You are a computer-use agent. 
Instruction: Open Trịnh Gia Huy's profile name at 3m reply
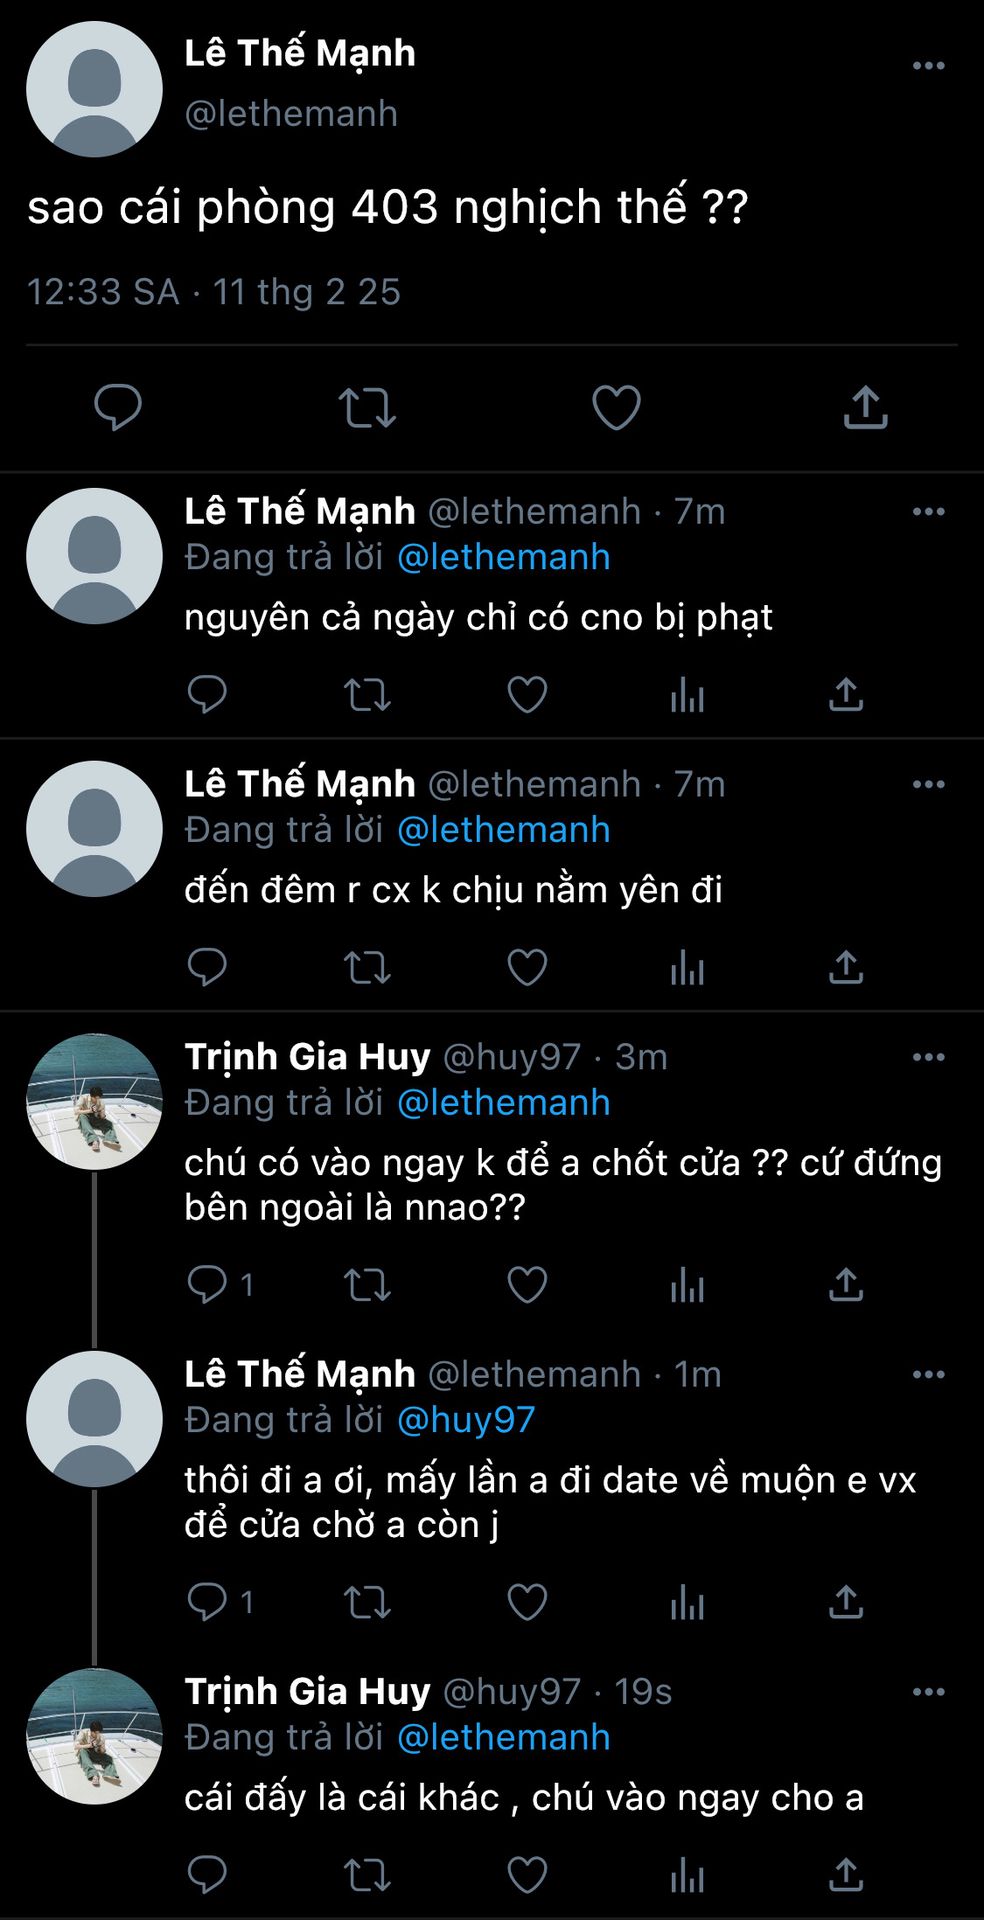[x=307, y=1057]
